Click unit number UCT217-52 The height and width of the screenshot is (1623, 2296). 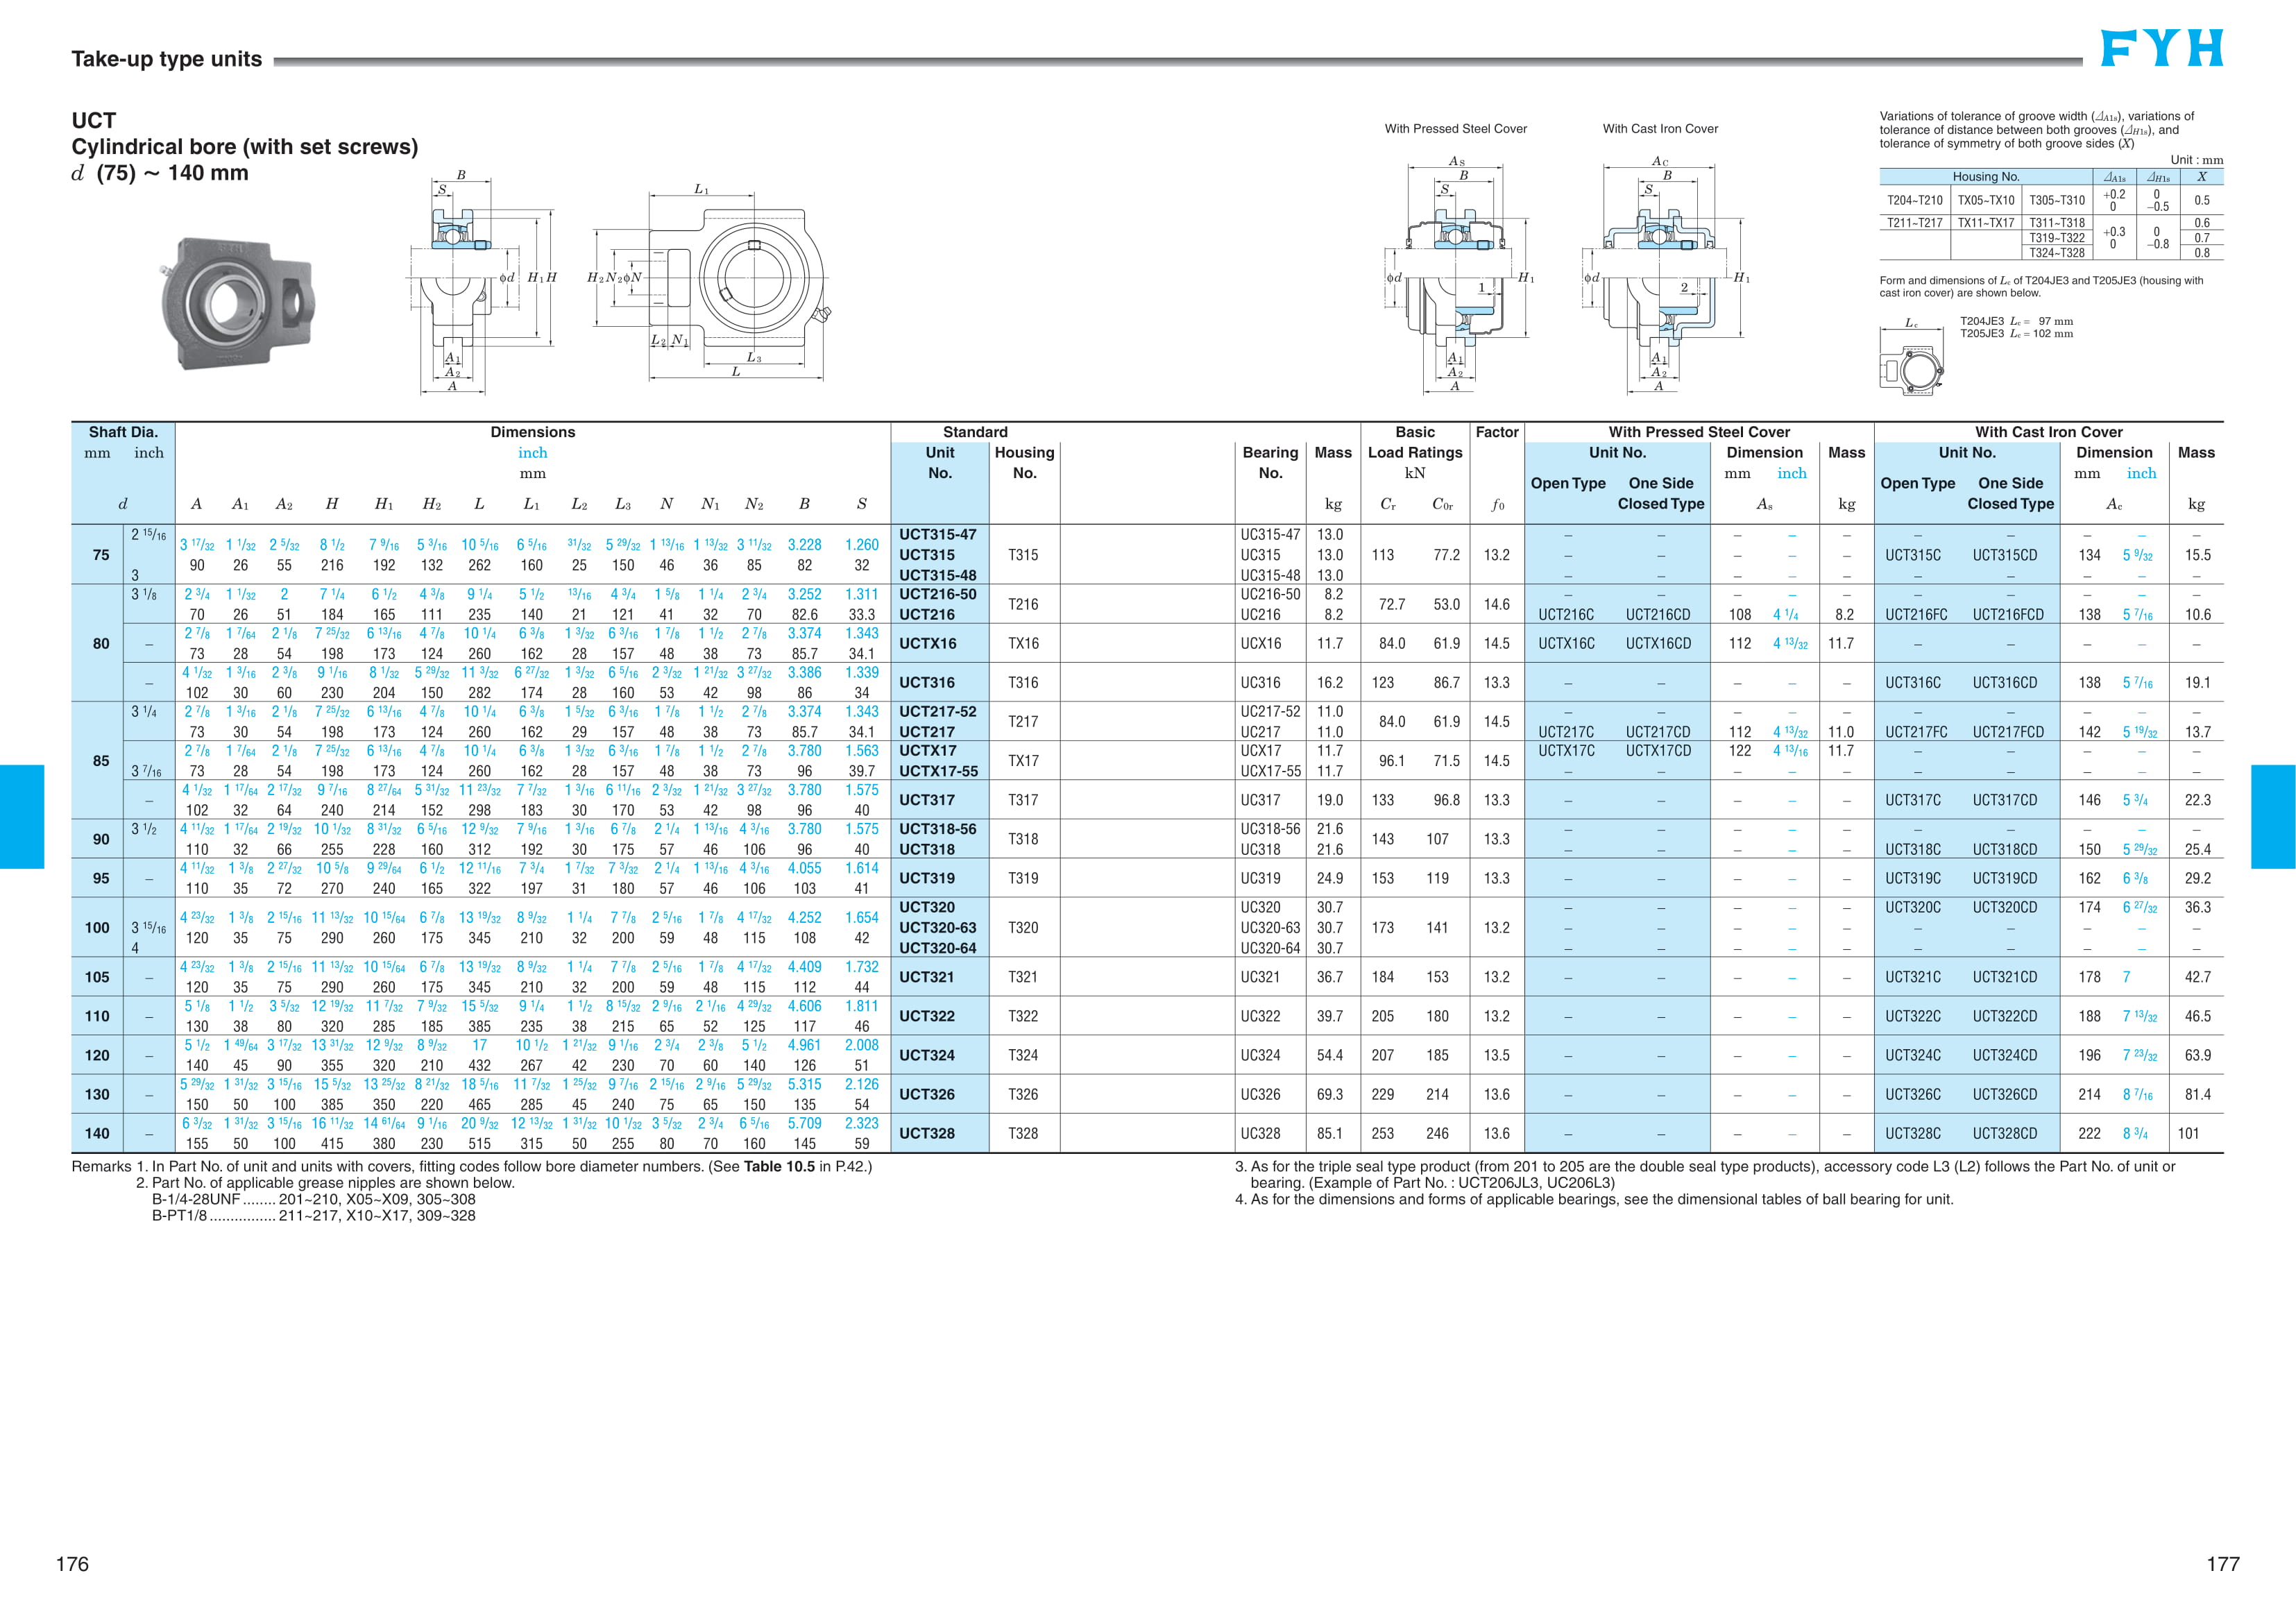point(938,711)
